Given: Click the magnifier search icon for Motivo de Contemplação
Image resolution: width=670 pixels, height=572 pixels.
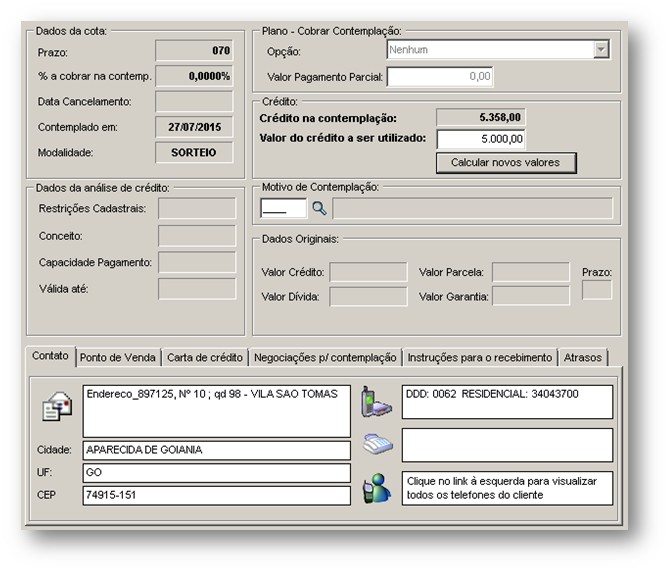Looking at the screenshot, I should tap(319, 208).
